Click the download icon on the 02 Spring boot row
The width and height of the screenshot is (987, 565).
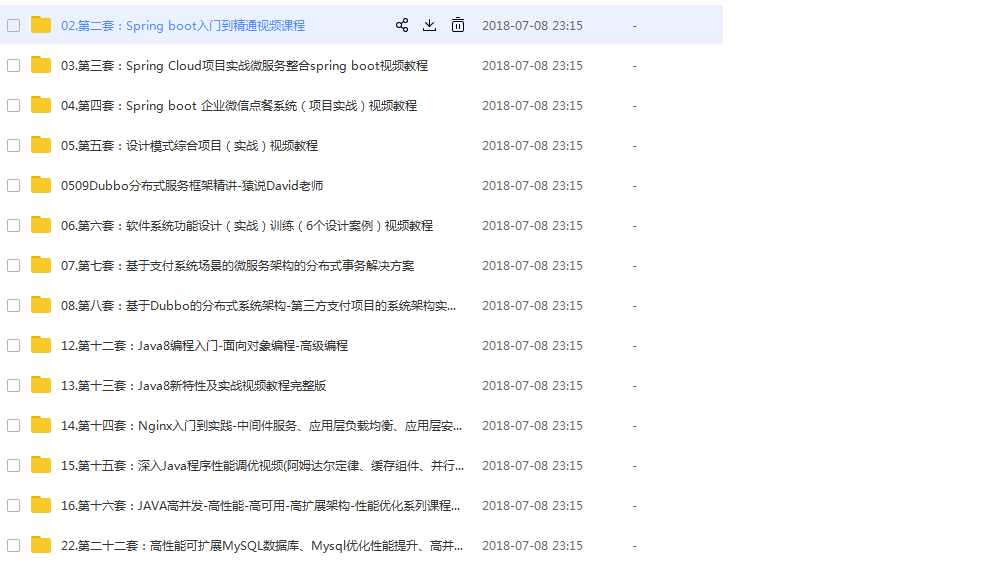click(429, 25)
